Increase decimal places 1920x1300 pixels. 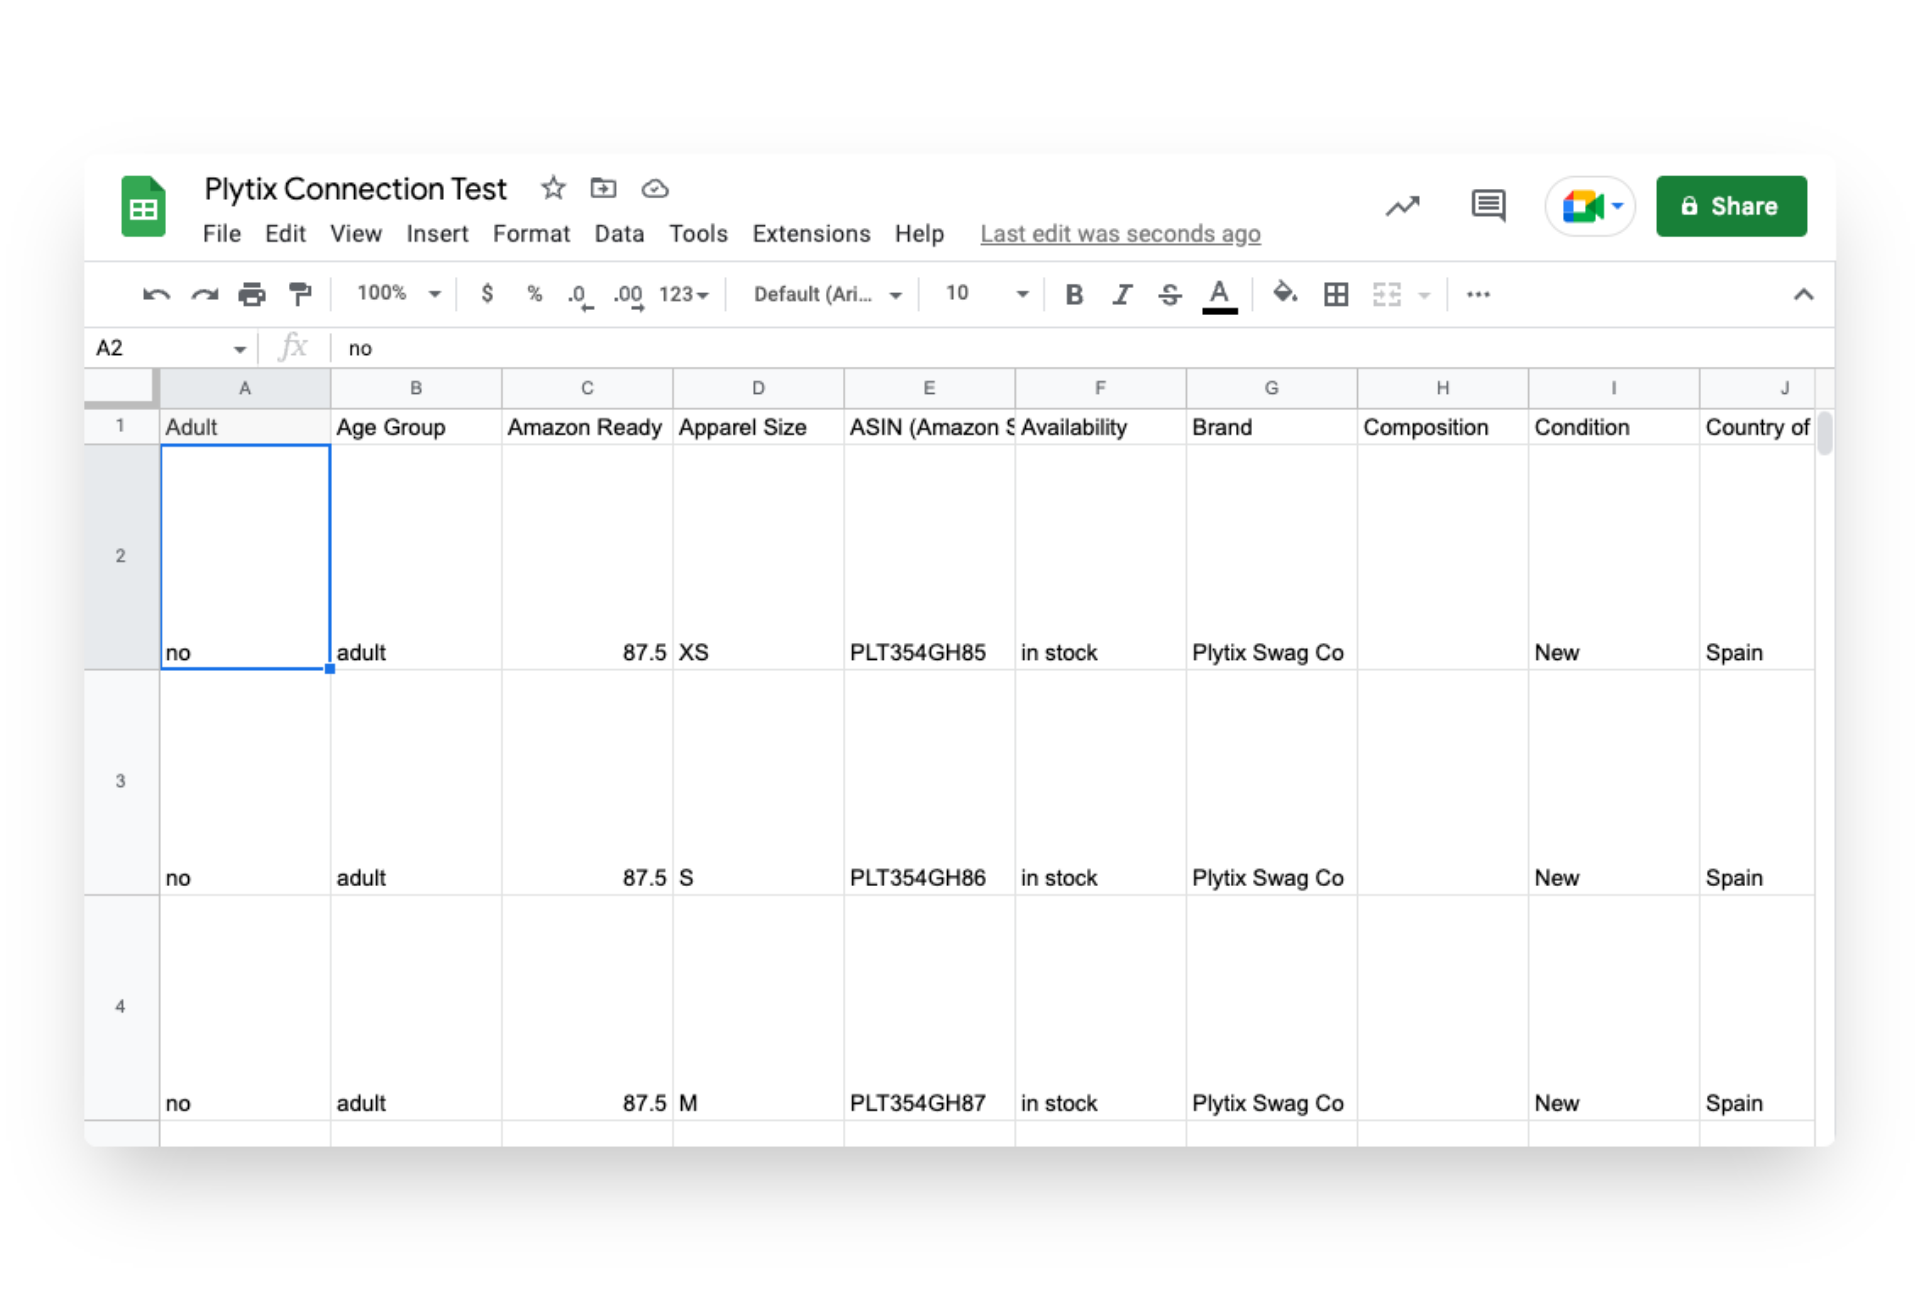[x=629, y=295]
